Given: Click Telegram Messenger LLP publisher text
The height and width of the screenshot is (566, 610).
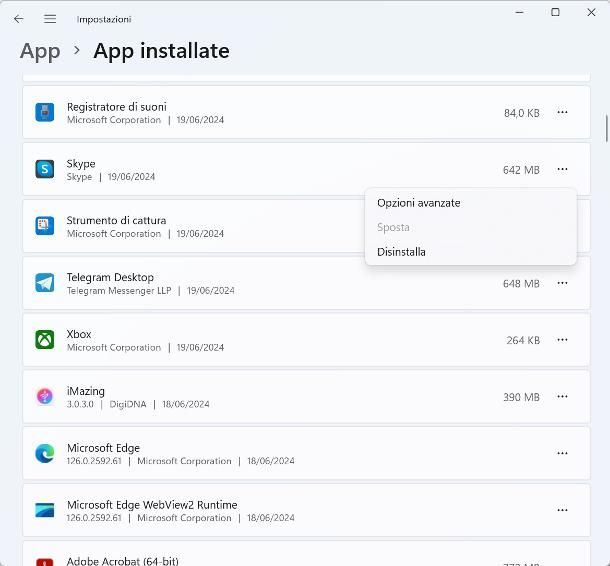Looking at the screenshot, I should [x=119, y=291].
